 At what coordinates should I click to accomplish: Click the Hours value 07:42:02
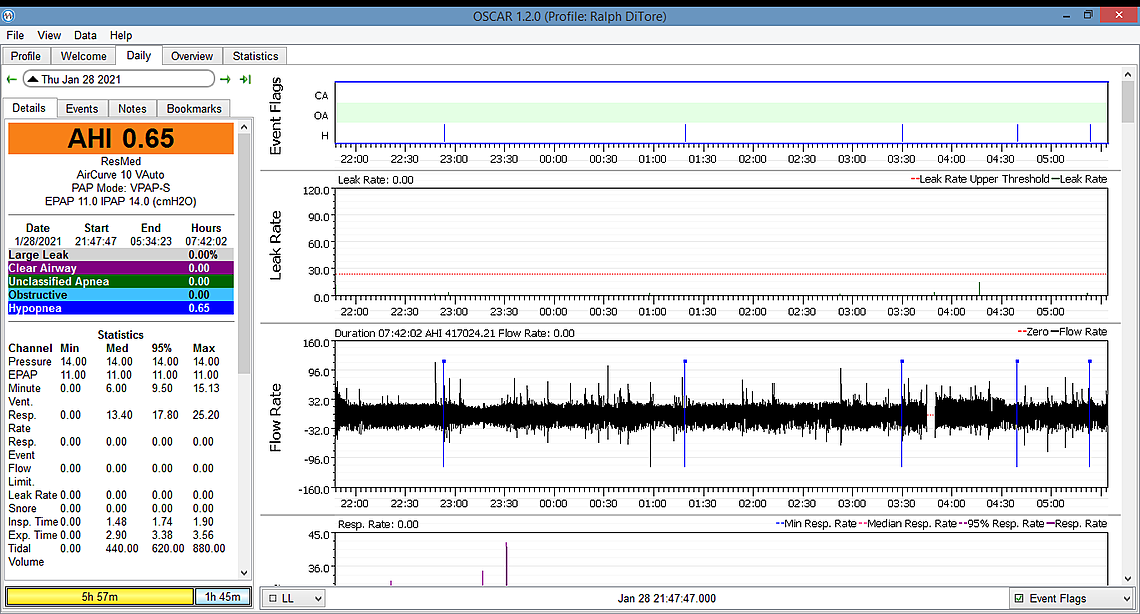[206, 241]
